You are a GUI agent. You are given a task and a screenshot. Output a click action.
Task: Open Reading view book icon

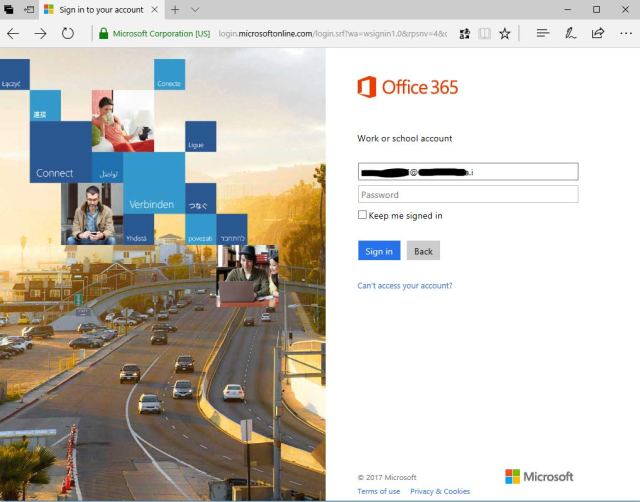click(x=484, y=33)
